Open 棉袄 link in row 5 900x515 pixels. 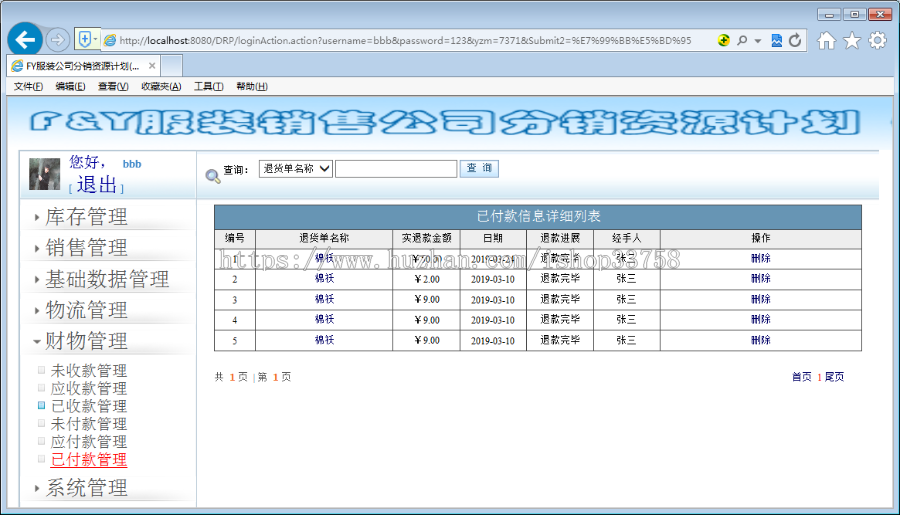coord(324,340)
